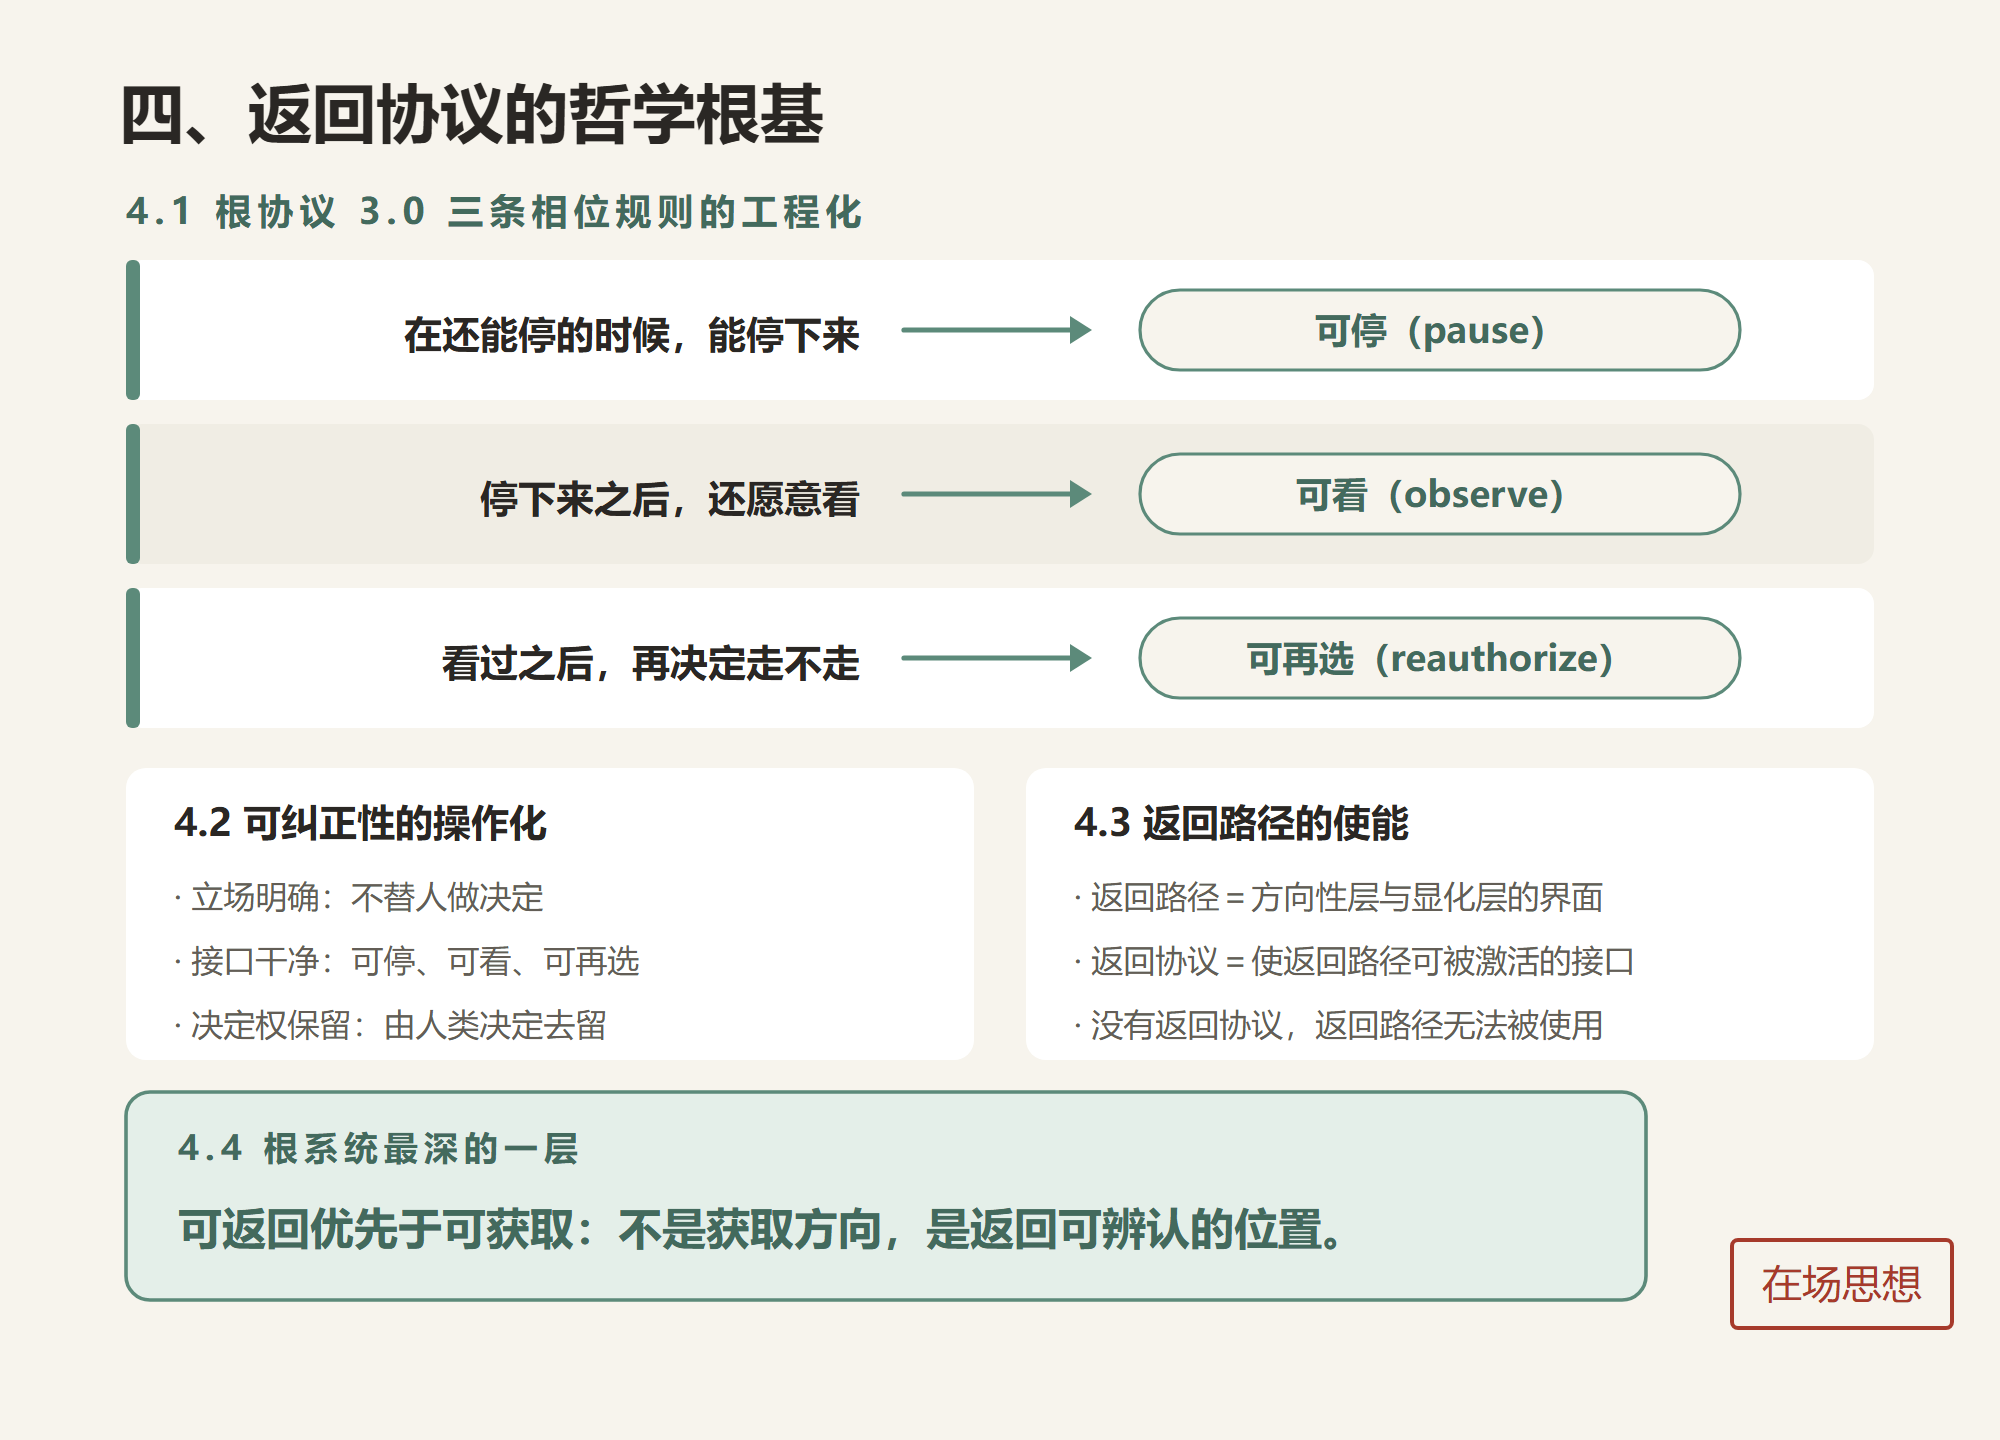Click the 可看（observe）pill label
Screen dimensions: 2000x1440
pyautogui.click(x=1439, y=494)
